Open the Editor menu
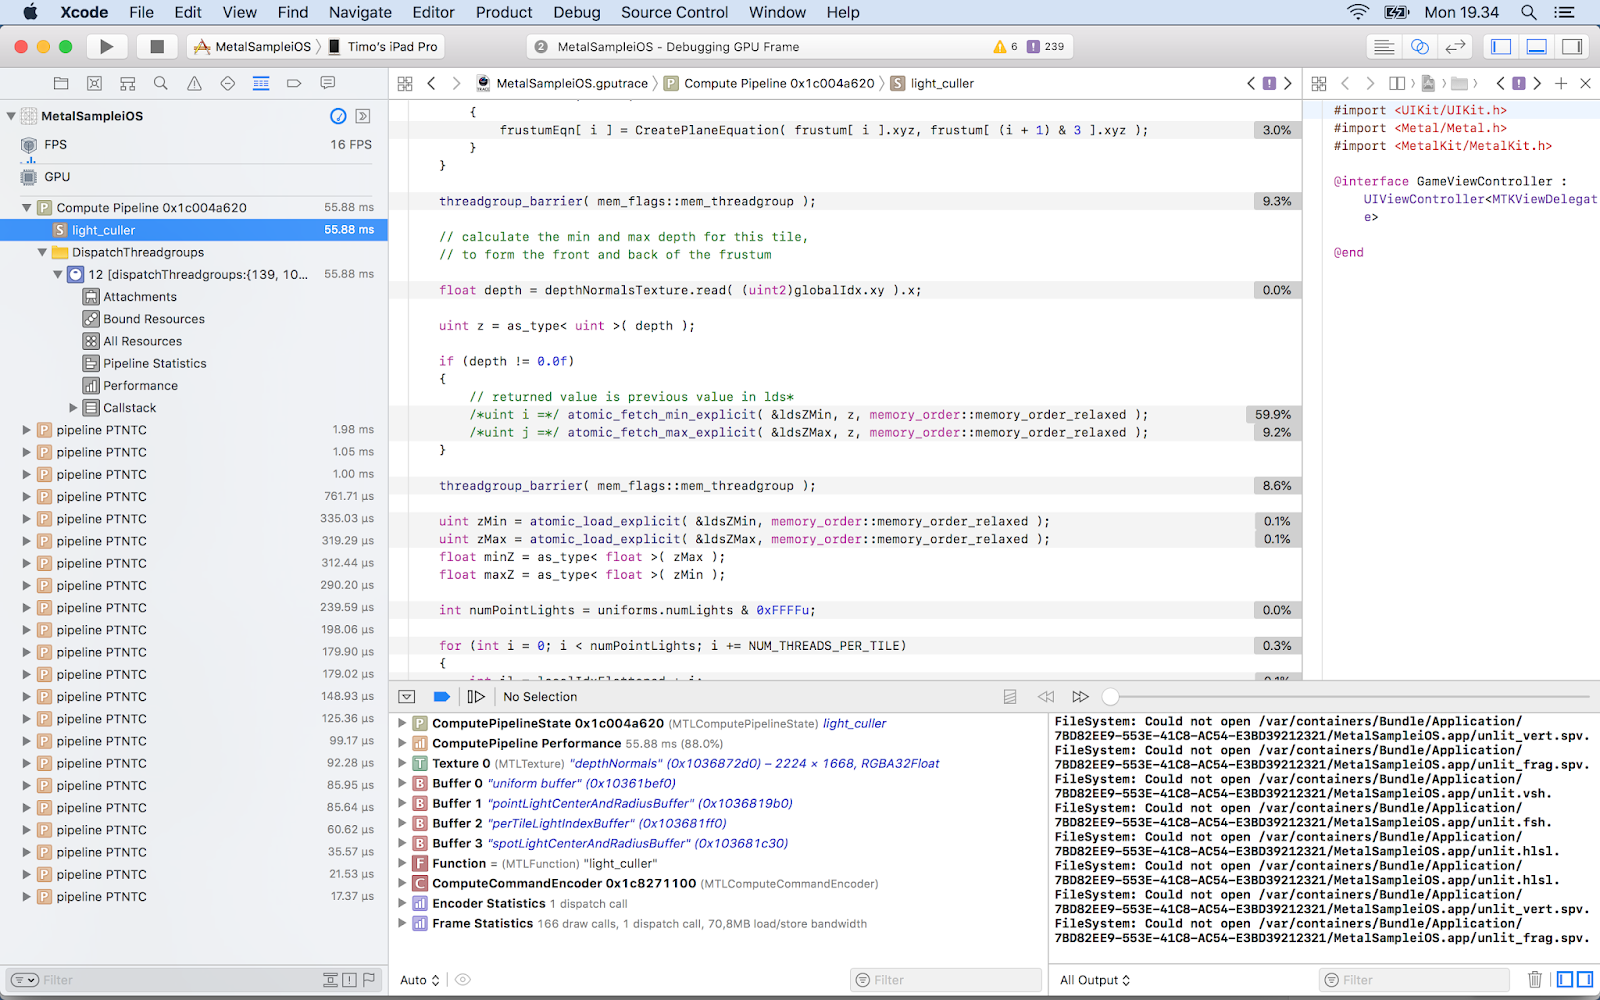 point(433,12)
